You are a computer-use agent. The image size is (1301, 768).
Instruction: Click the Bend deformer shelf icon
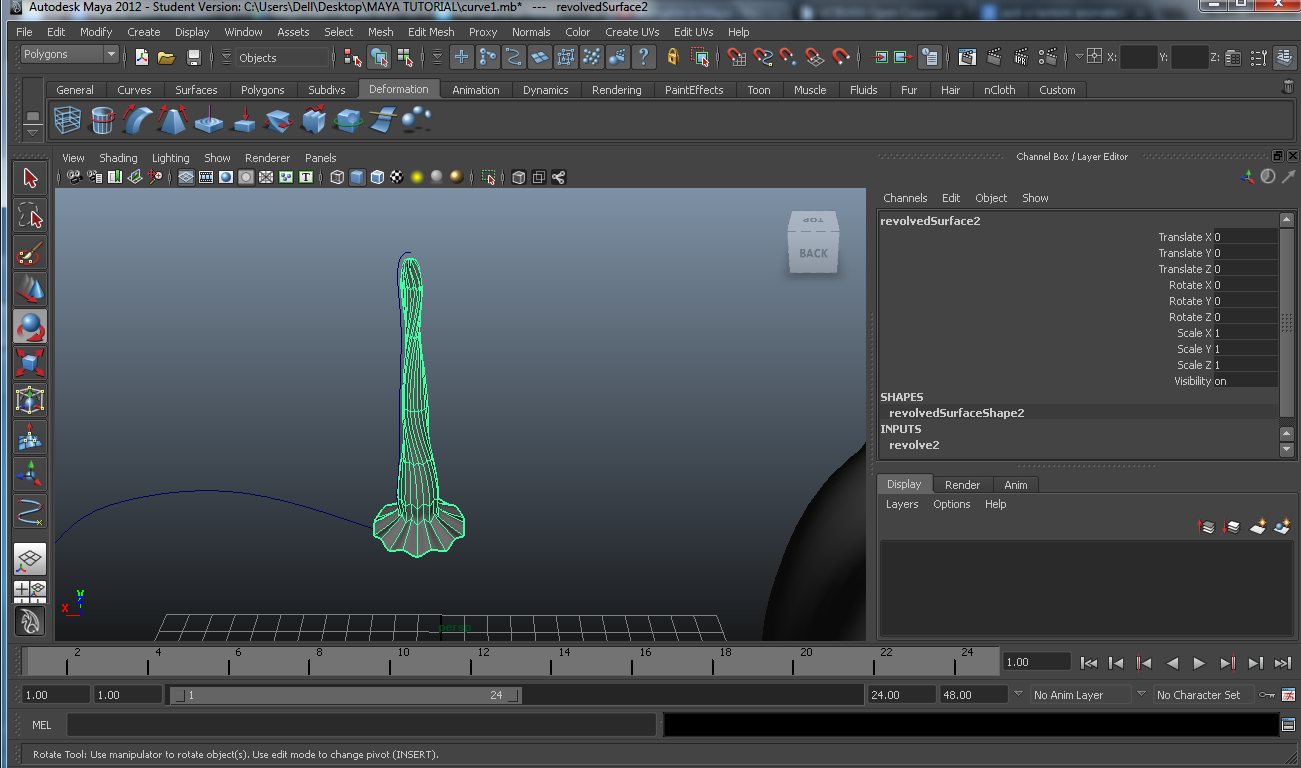[137, 121]
